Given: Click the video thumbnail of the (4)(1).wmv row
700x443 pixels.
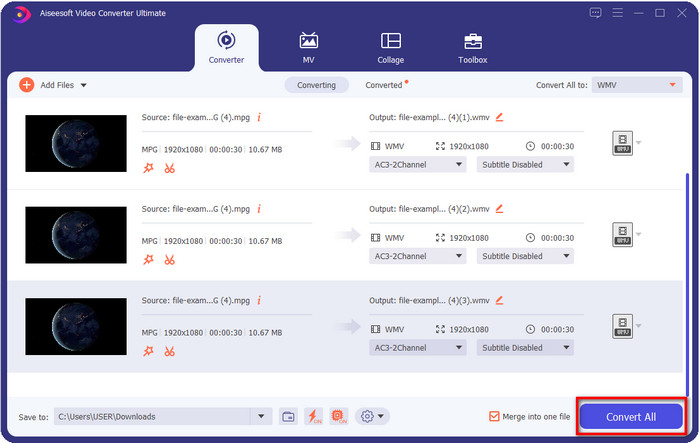Looking at the screenshot, I should click(x=76, y=143).
